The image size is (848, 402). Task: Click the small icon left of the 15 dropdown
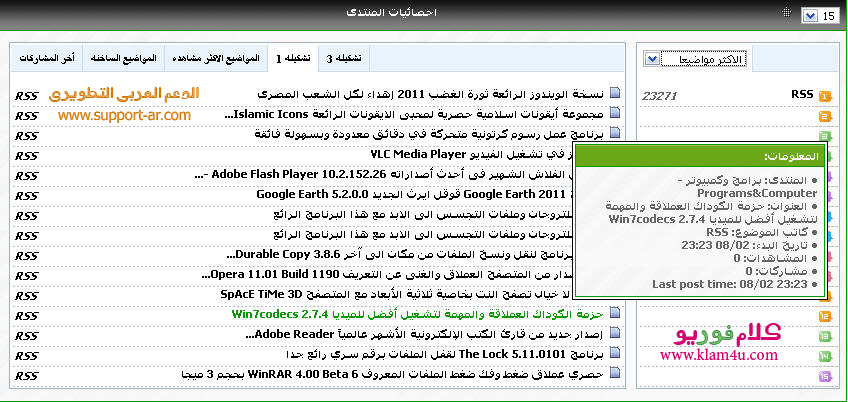coord(789,13)
